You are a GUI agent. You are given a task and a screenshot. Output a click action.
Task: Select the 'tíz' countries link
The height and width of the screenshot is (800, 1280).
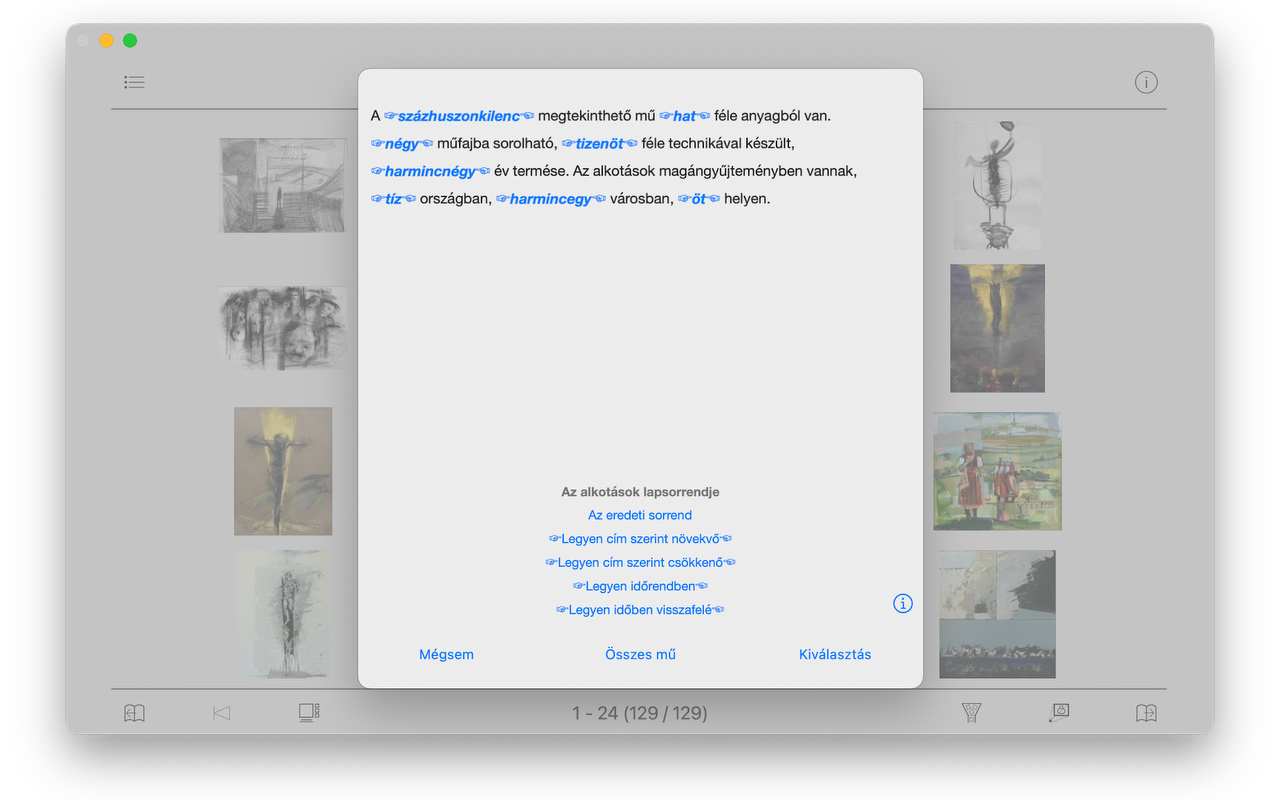pos(393,199)
